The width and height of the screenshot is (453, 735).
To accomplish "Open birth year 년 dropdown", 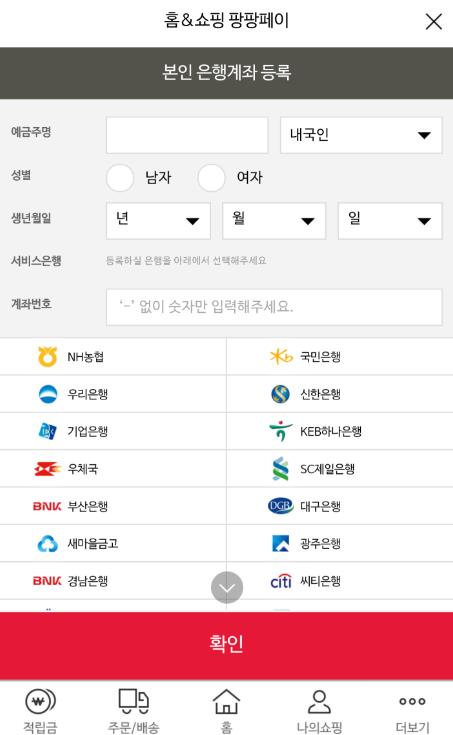I will 158,221.
